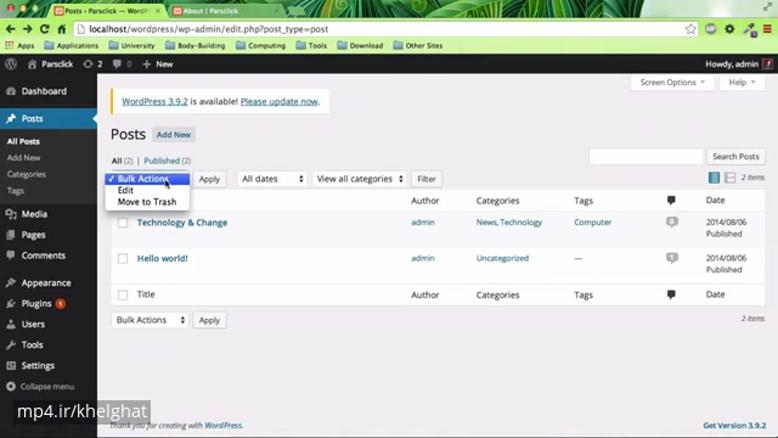The image size is (778, 438).
Task: Check the Hello world! post checkbox
Action: pos(123,258)
